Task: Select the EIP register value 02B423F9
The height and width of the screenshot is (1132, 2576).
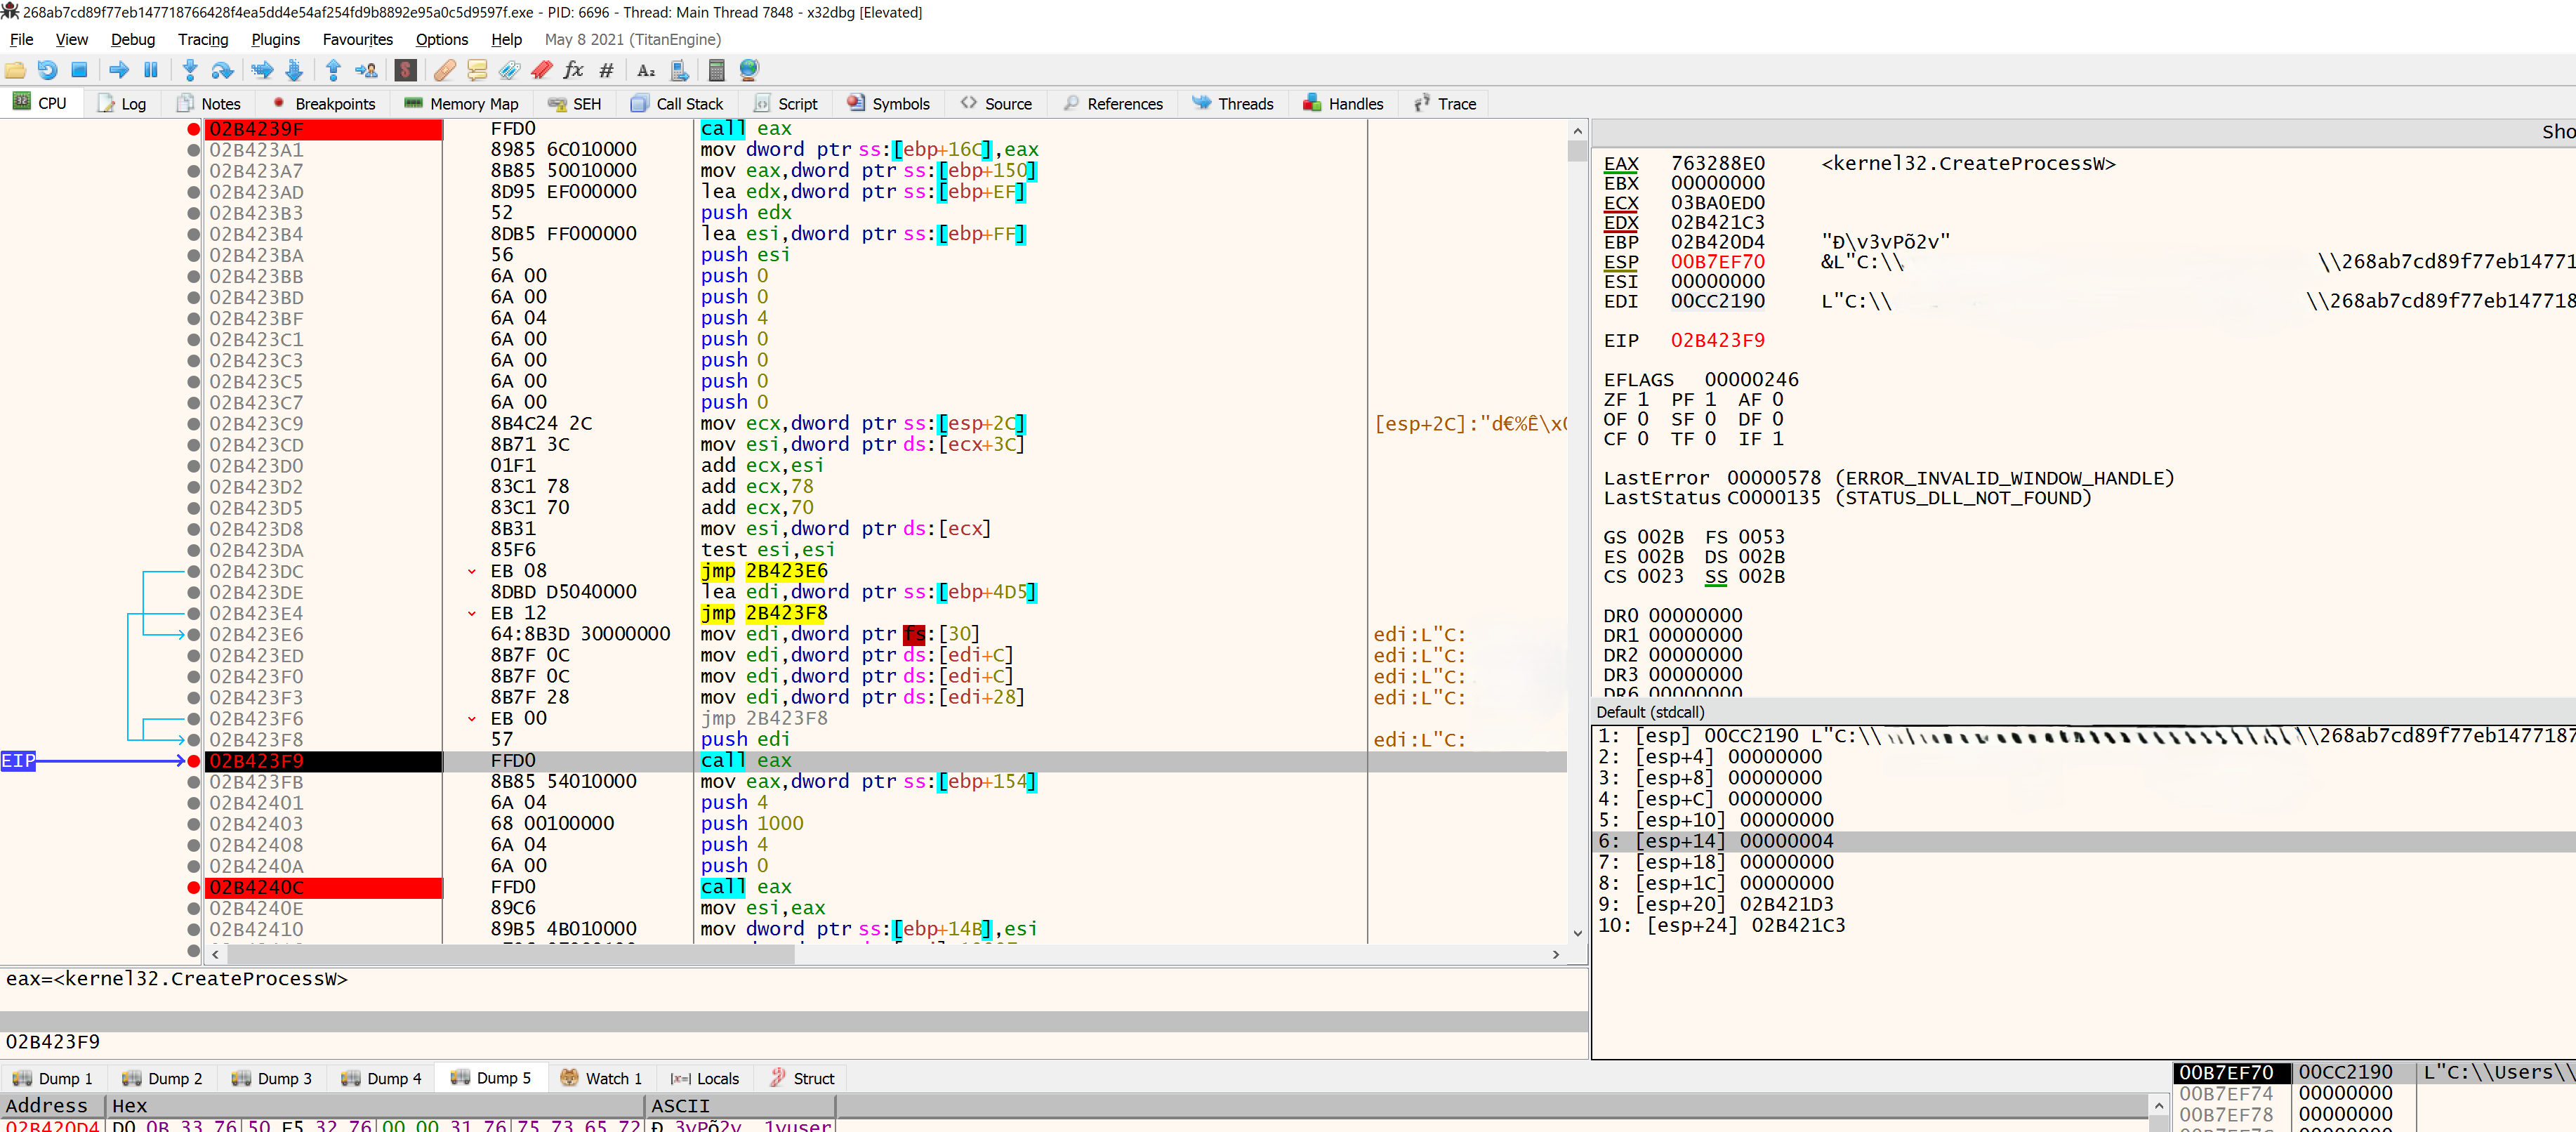Action: click(1717, 340)
